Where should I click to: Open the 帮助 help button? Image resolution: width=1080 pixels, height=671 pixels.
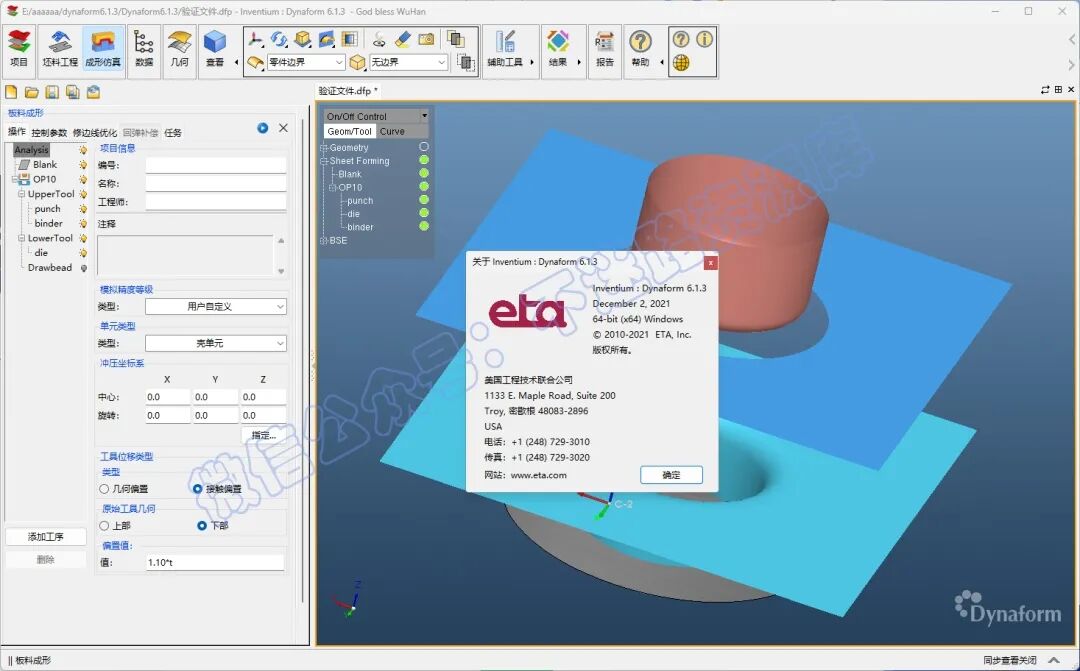pyautogui.click(x=641, y=50)
